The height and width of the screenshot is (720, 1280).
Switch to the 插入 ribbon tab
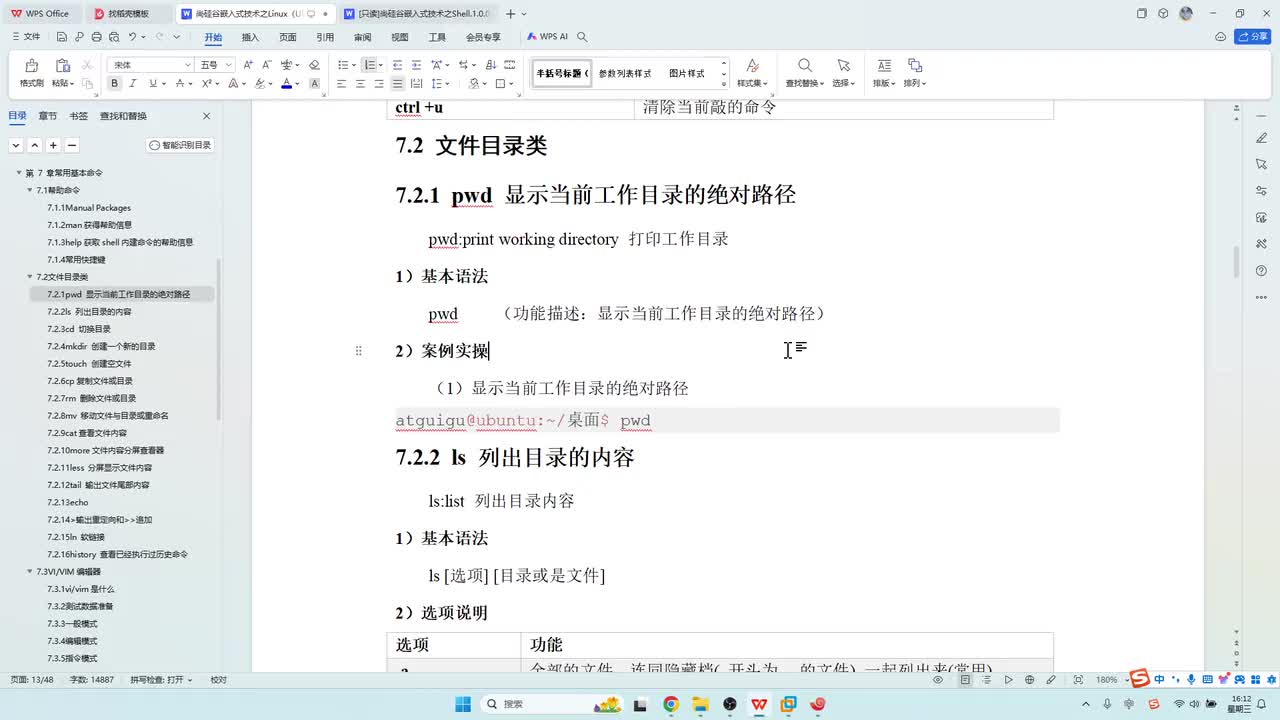(x=250, y=37)
